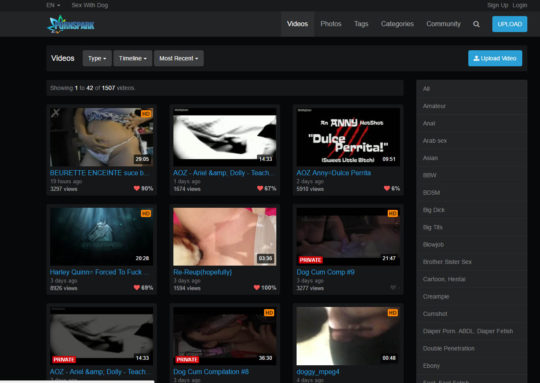Go to the Community menu item
The width and height of the screenshot is (540, 383).
click(443, 24)
